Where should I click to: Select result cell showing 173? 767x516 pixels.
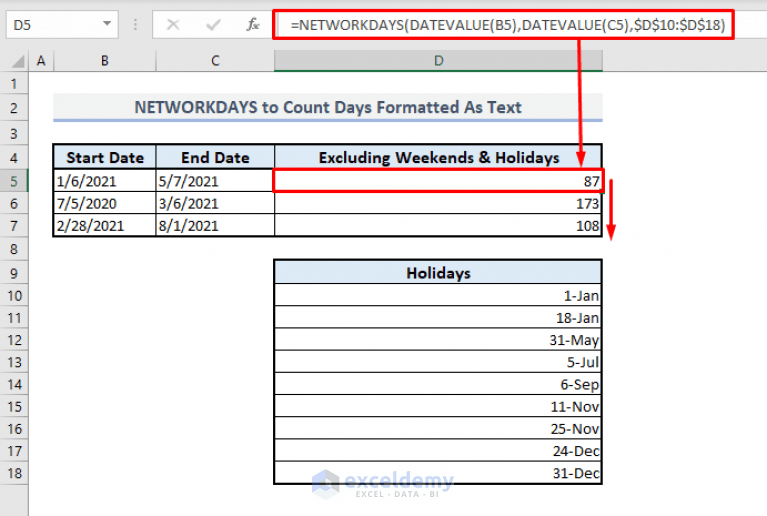click(x=438, y=203)
